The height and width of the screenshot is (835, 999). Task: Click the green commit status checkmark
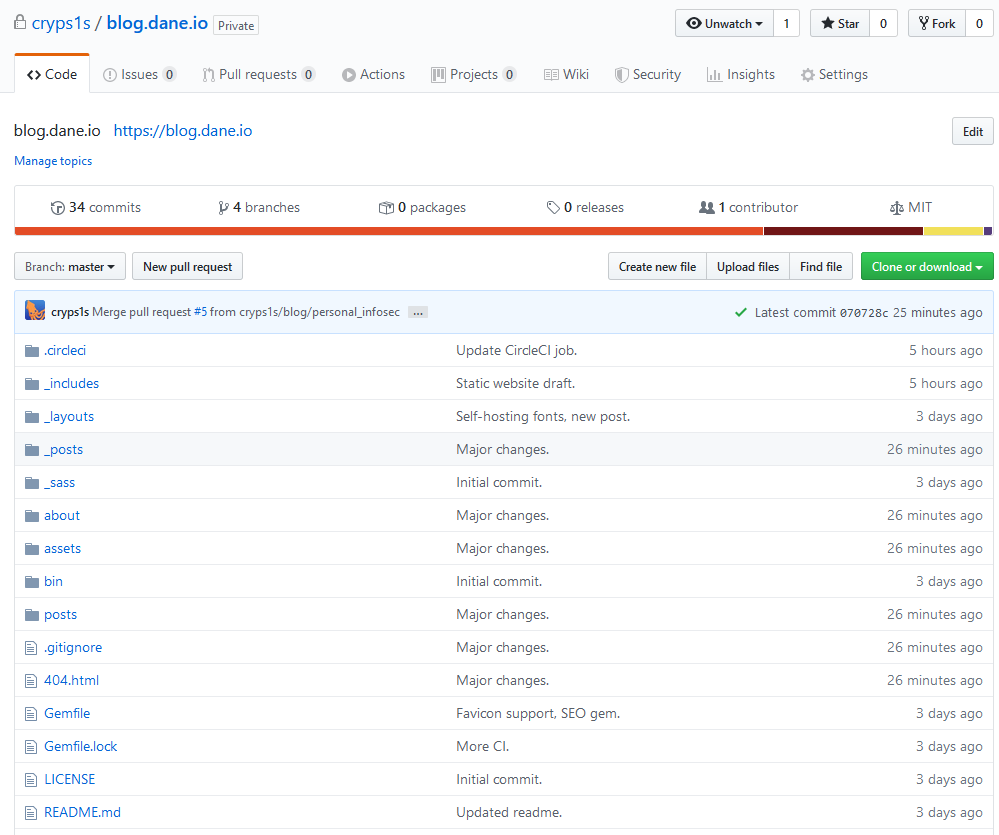740,312
